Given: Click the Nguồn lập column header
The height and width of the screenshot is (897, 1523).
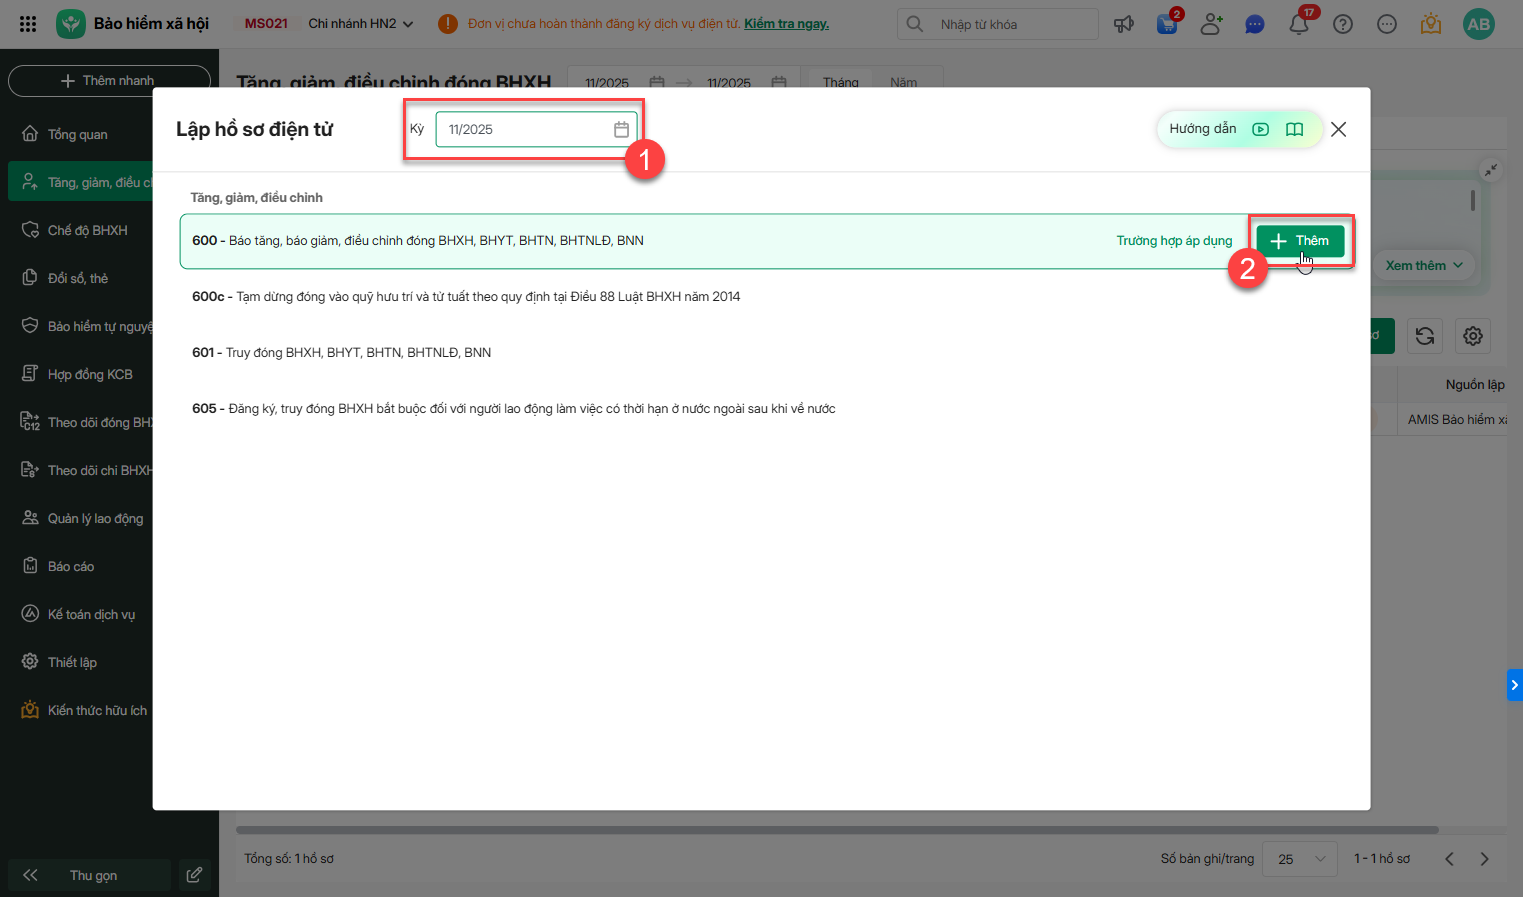Looking at the screenshot, I should (1475, 385).
